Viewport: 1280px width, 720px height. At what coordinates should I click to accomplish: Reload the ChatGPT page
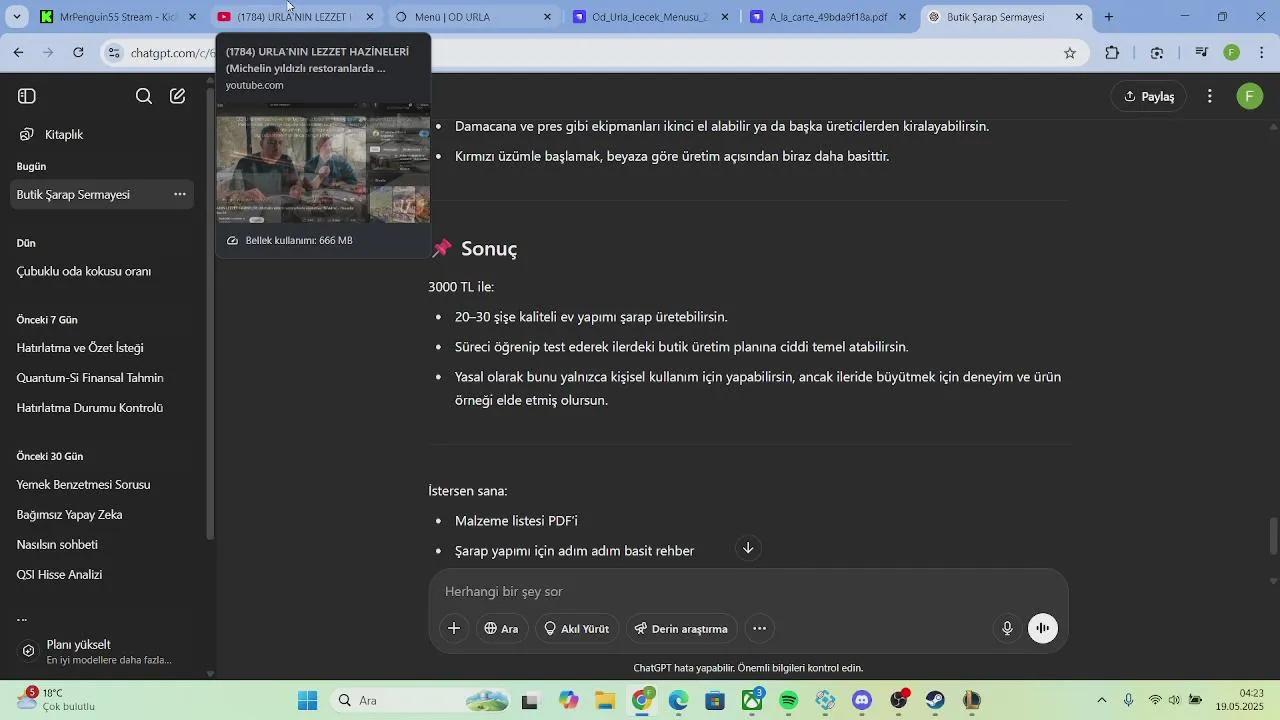[x=79, y=52]
